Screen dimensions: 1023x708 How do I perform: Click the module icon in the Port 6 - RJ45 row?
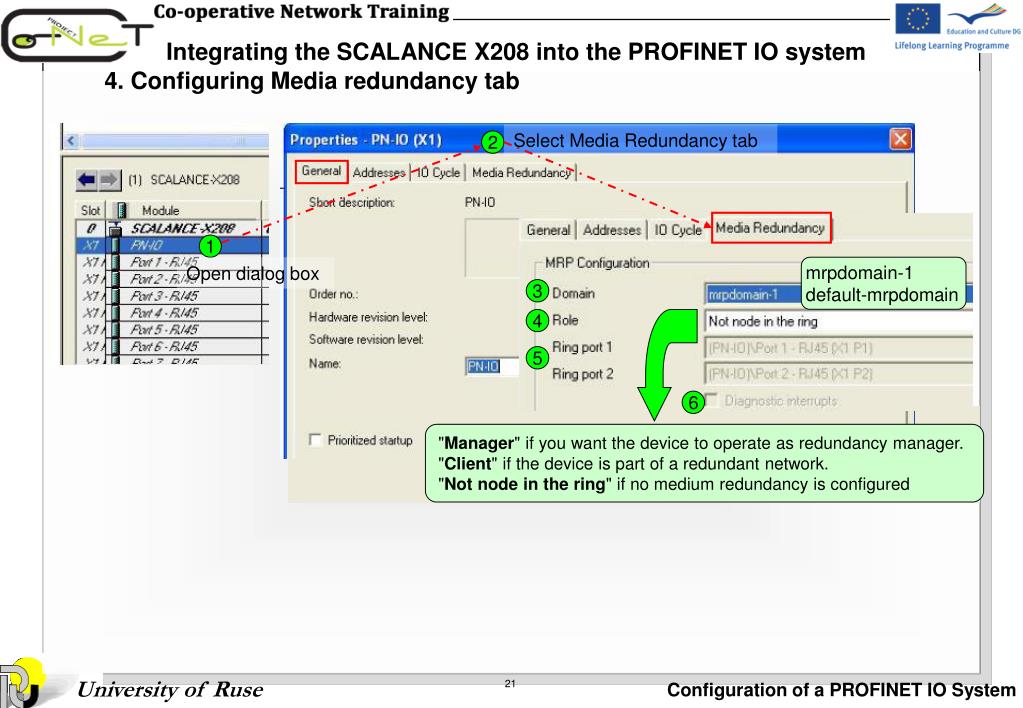(x=116, y=346)
